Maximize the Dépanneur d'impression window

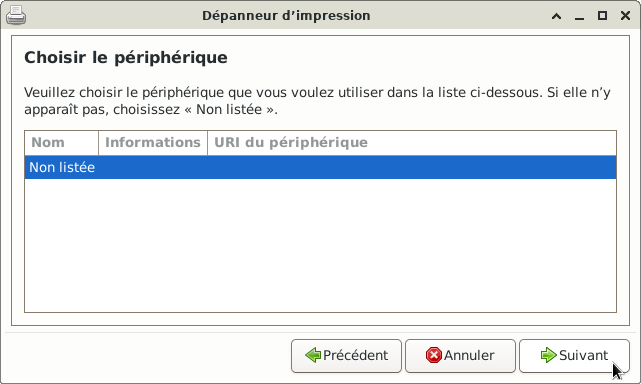pyautogui.click(x=602, y=16)
